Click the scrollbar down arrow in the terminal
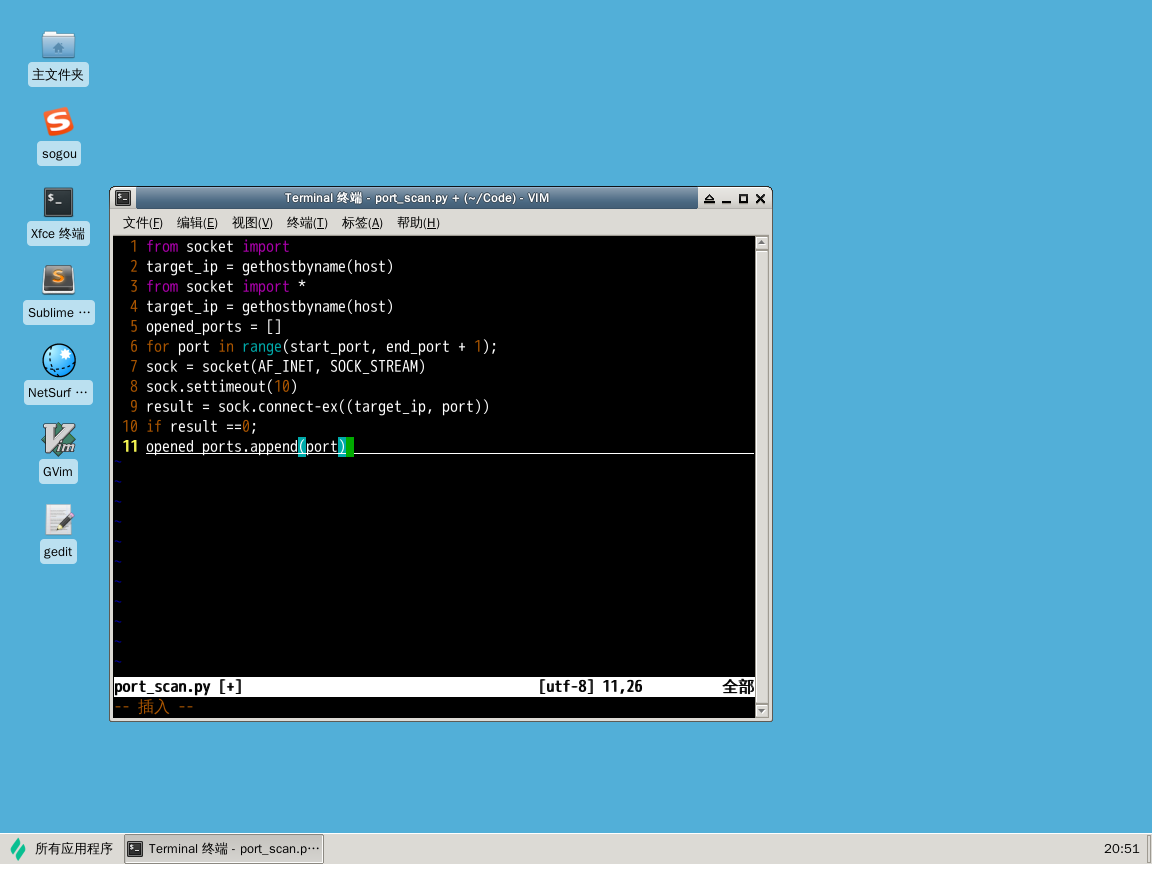The width and height of the screenshot is (1152, 896). click(762, 711)
